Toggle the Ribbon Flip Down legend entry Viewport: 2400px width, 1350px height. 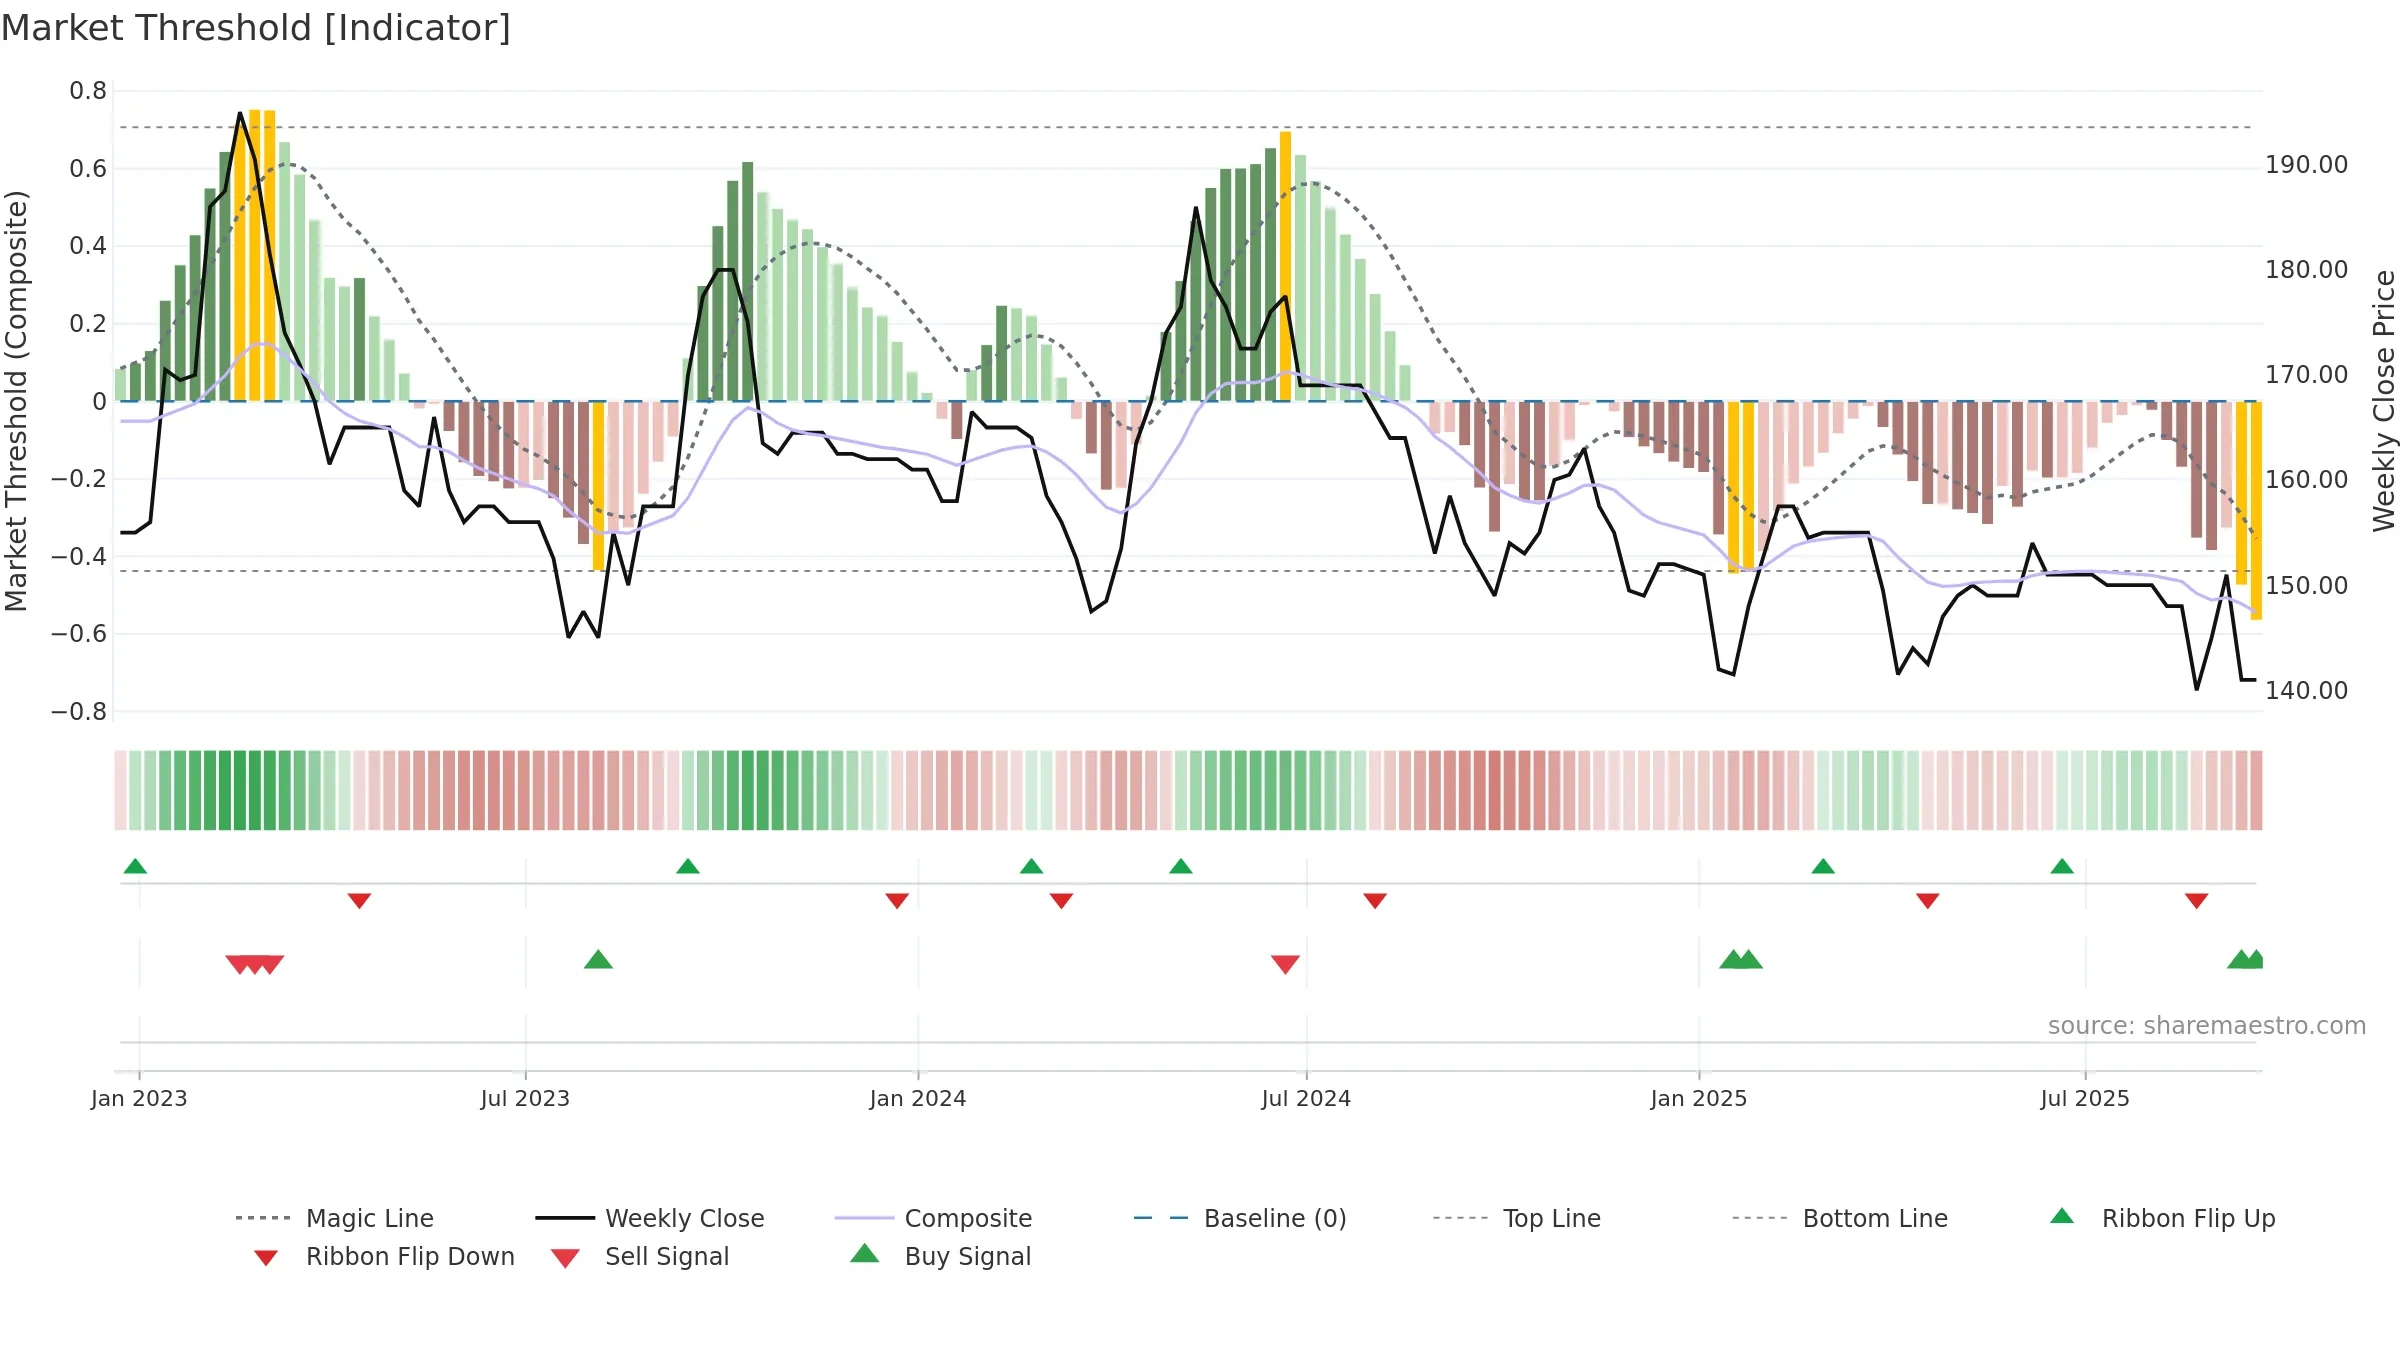pos(384,1256)
